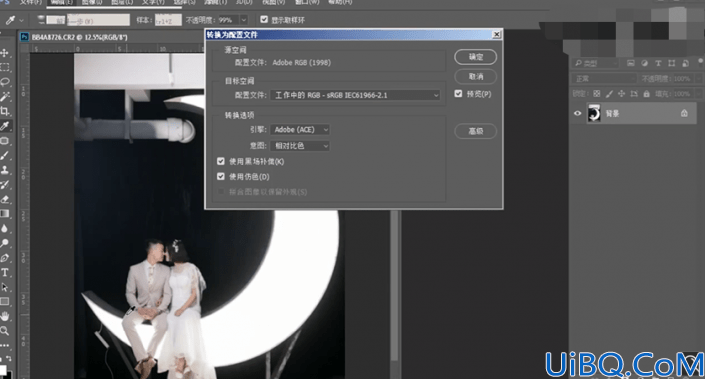Viewport: 705px width, 379px height.
Task: Open the 引擎 Adobe (ACE) dropdown
Action: point(300,129)
